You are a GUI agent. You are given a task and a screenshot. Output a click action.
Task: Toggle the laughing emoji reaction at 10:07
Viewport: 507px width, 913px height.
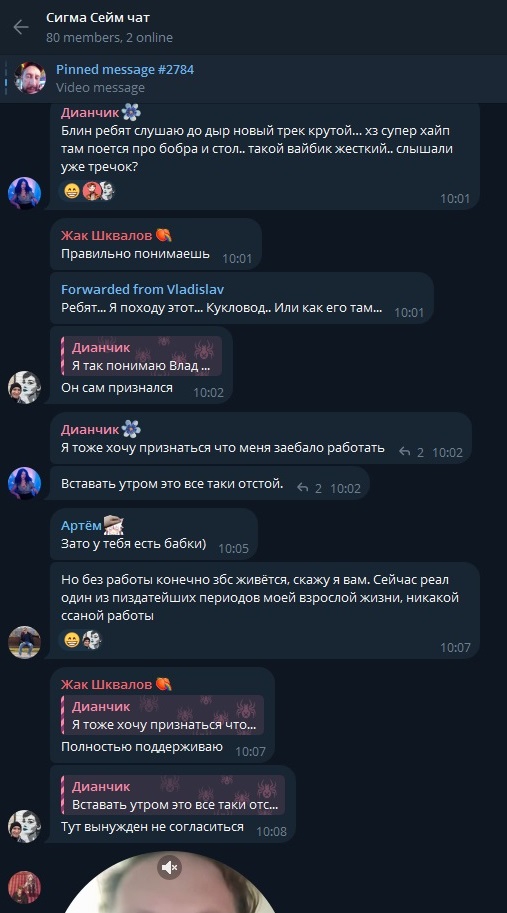click(72, 640)
